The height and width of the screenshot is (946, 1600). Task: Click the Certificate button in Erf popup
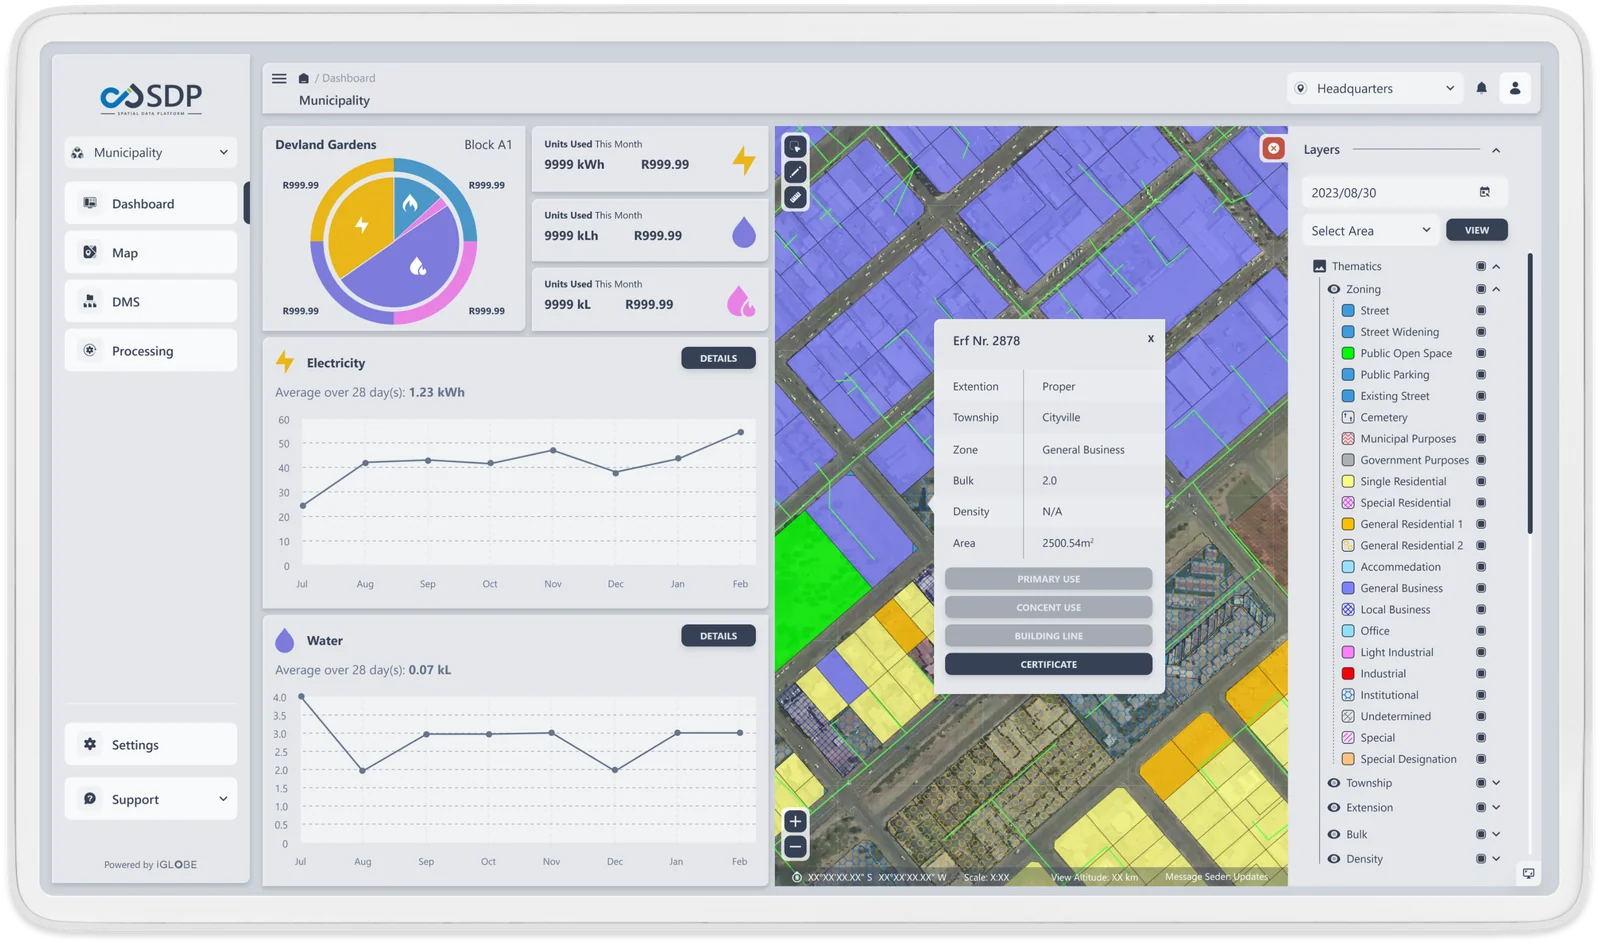click(x=1048, y=664)
